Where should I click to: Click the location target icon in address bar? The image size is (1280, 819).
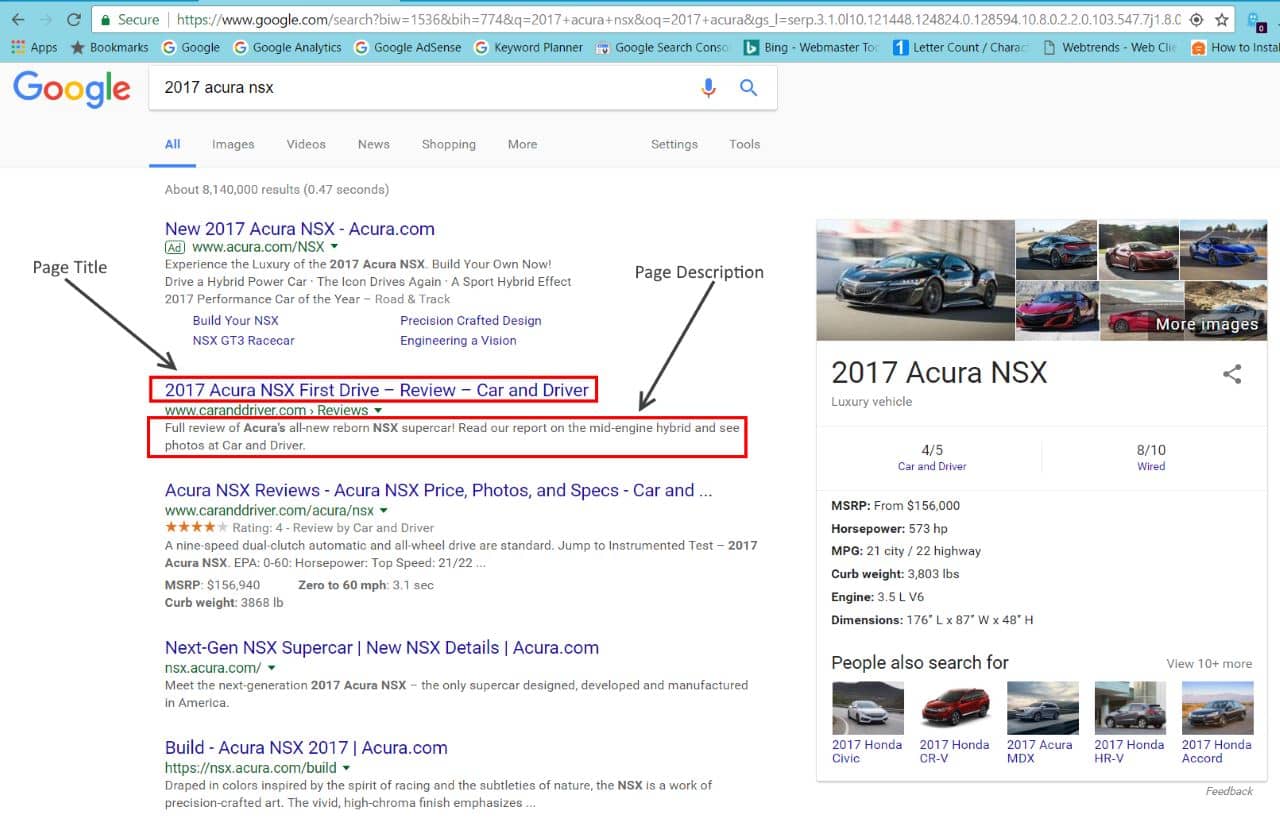pyautogui.click(x=1197, y=20)
